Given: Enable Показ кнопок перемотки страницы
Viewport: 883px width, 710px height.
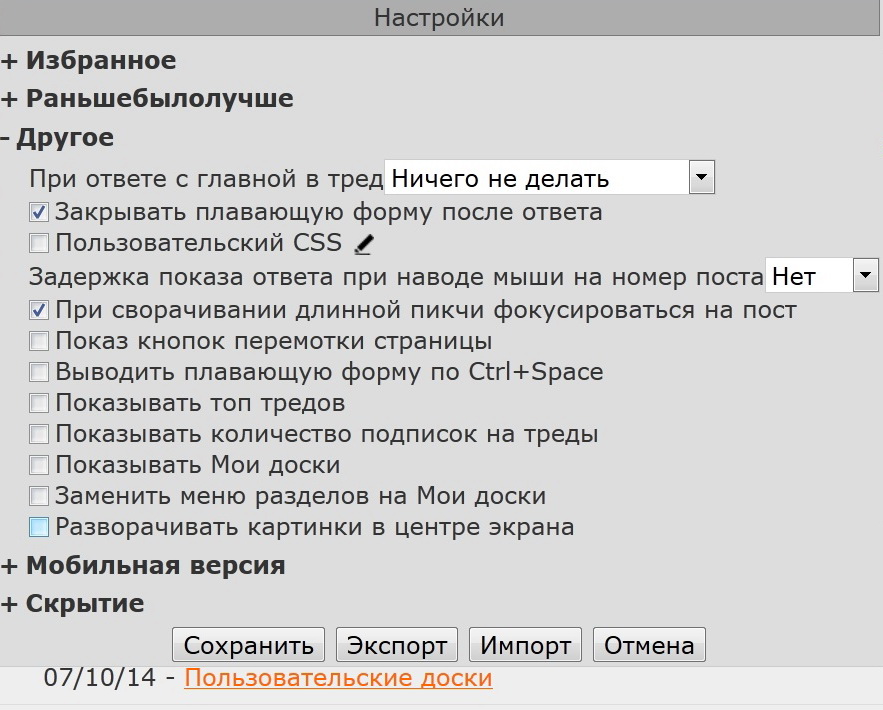Looking at the screenshot, I should point(39,342).
